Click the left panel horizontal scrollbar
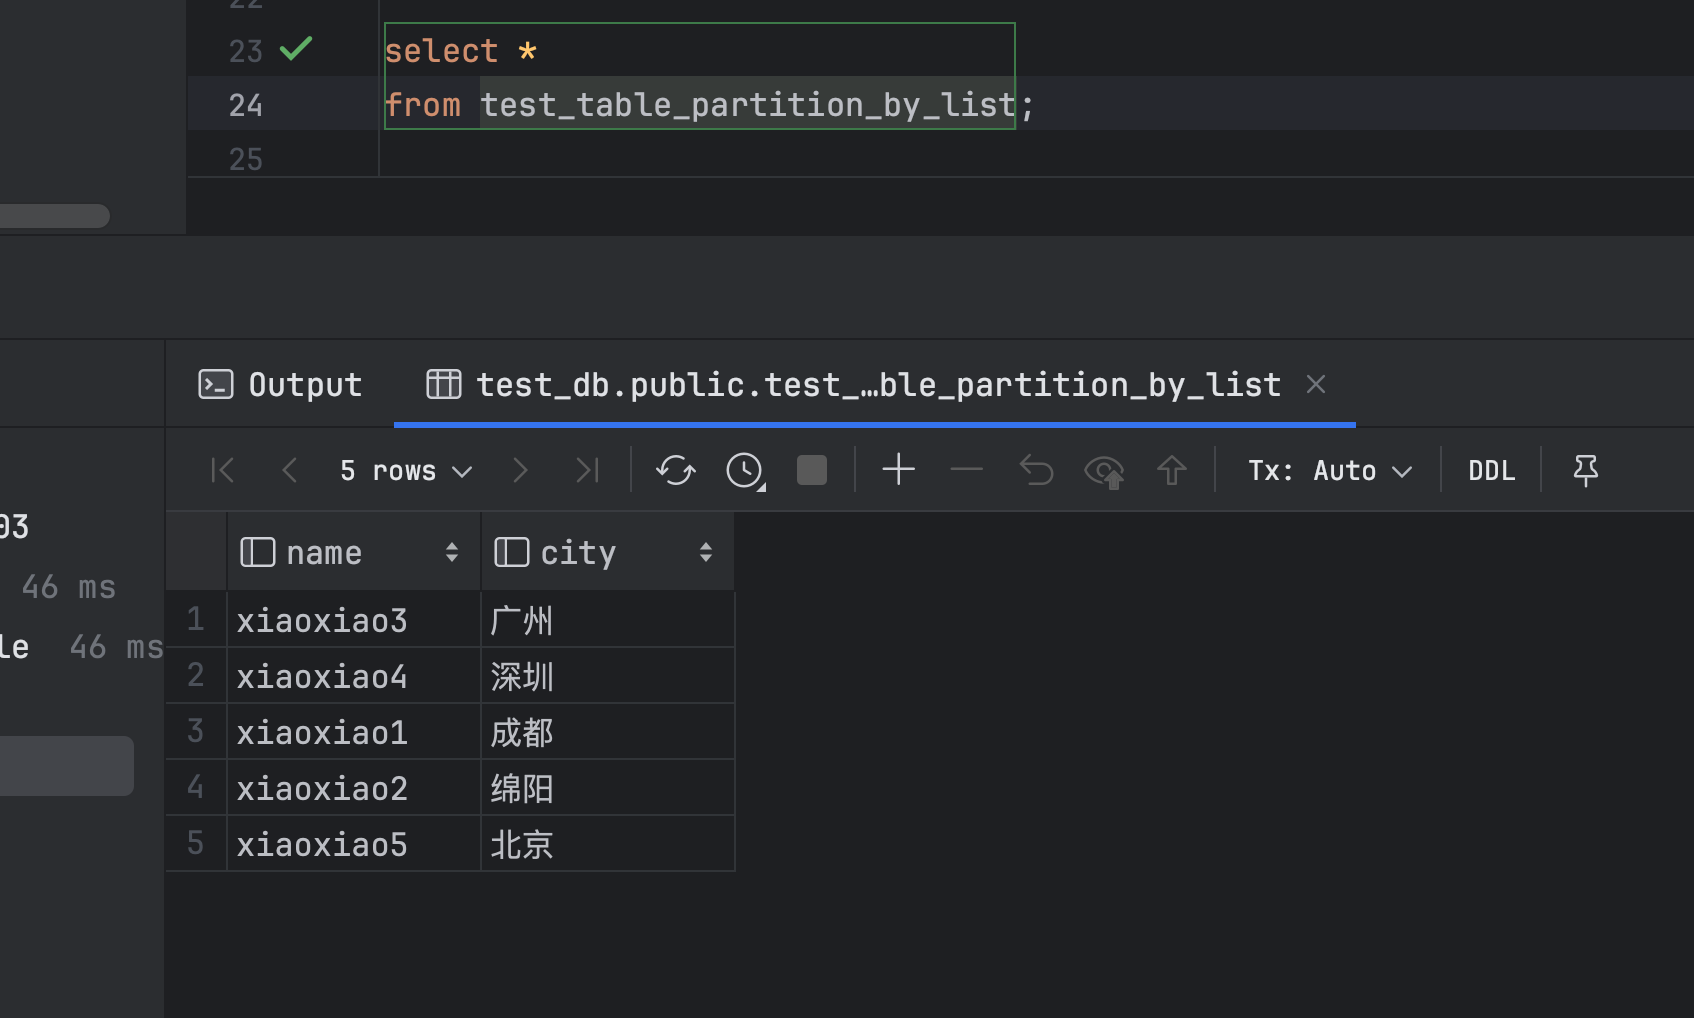 [55, 216]
